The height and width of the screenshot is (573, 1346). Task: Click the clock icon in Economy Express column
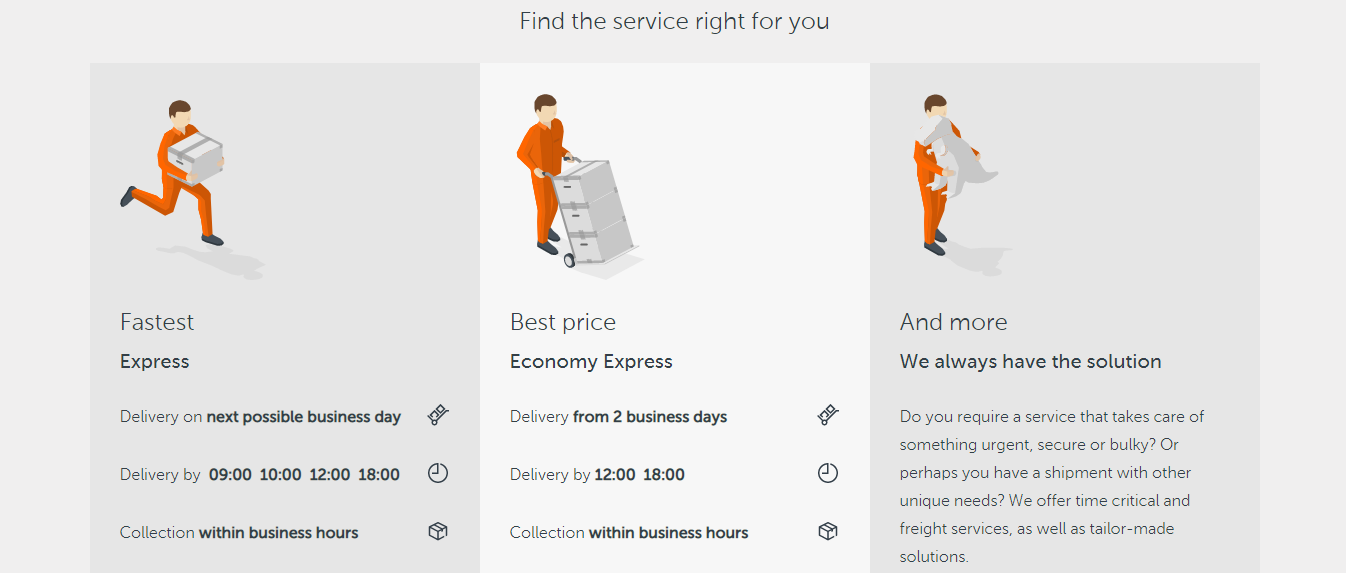828,473
